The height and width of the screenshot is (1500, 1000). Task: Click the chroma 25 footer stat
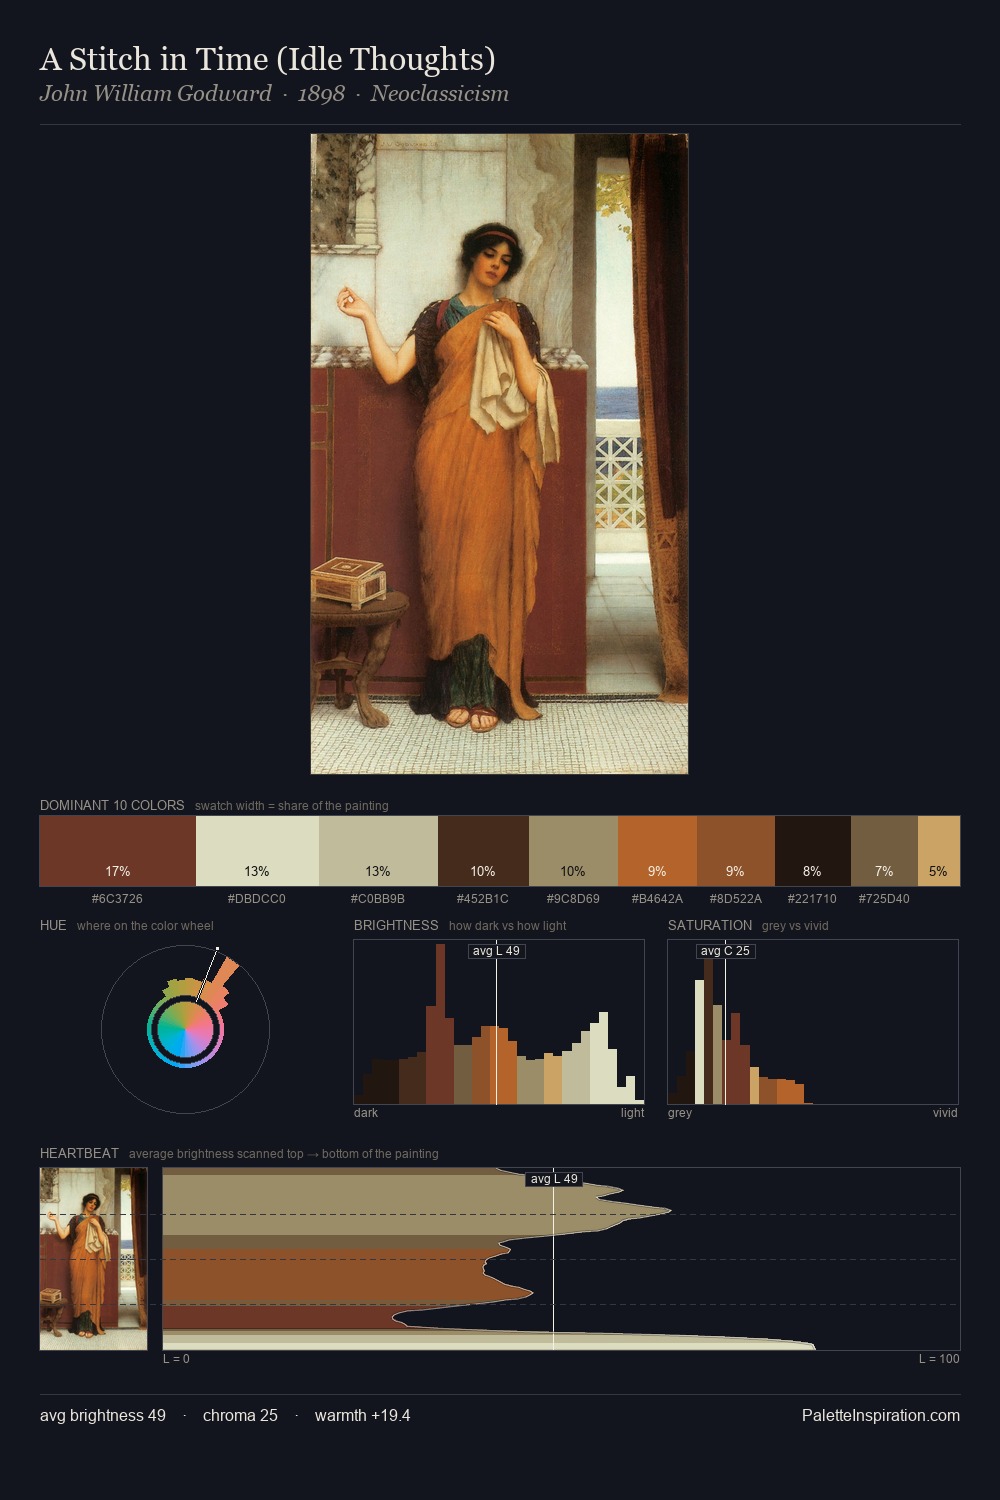tap(240, 1415)
